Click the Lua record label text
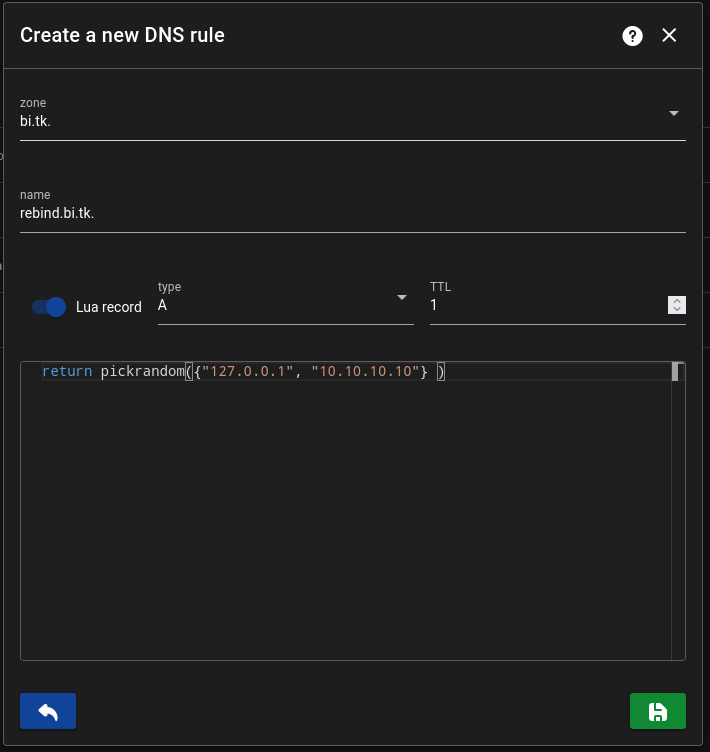710x752 pixels. [x=109, y=307]
